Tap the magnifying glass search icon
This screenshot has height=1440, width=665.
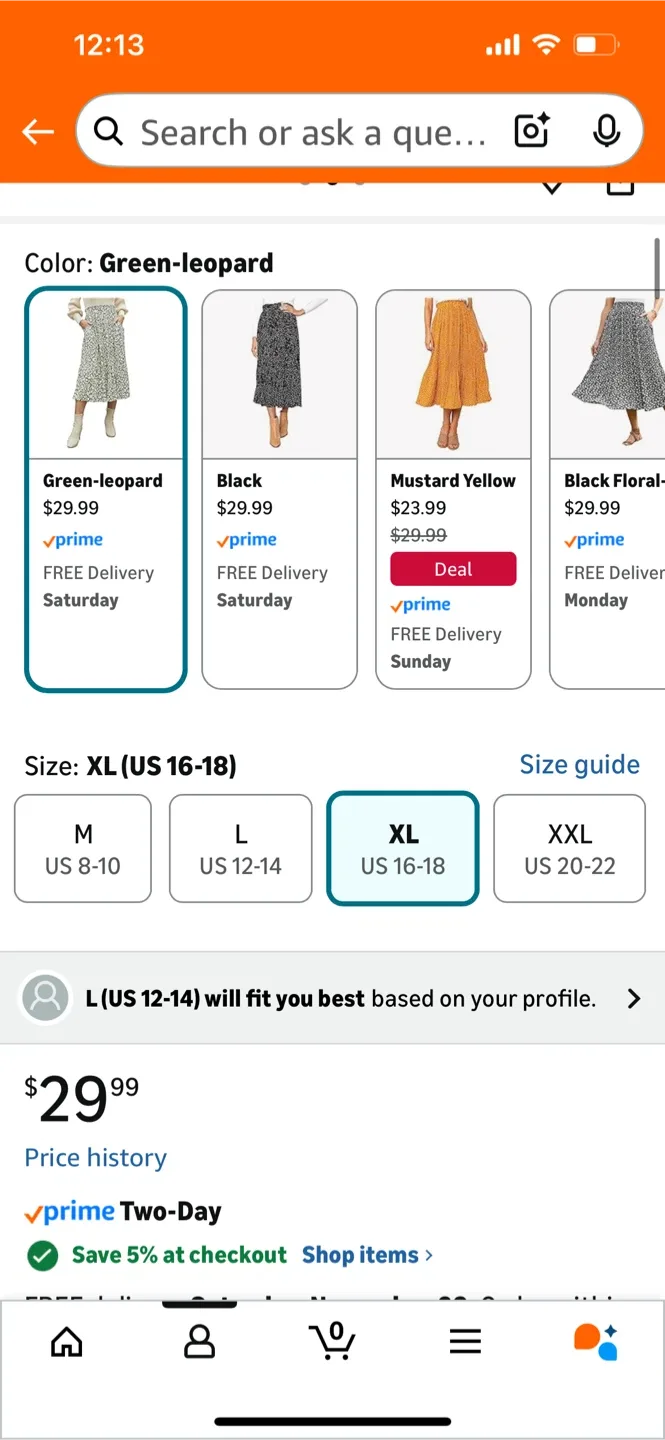pos(108,131)
